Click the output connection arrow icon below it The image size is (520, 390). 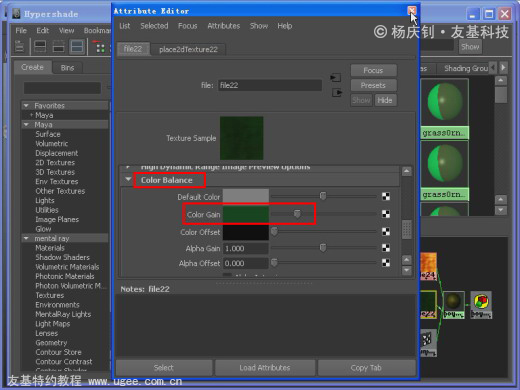point(337,92)
